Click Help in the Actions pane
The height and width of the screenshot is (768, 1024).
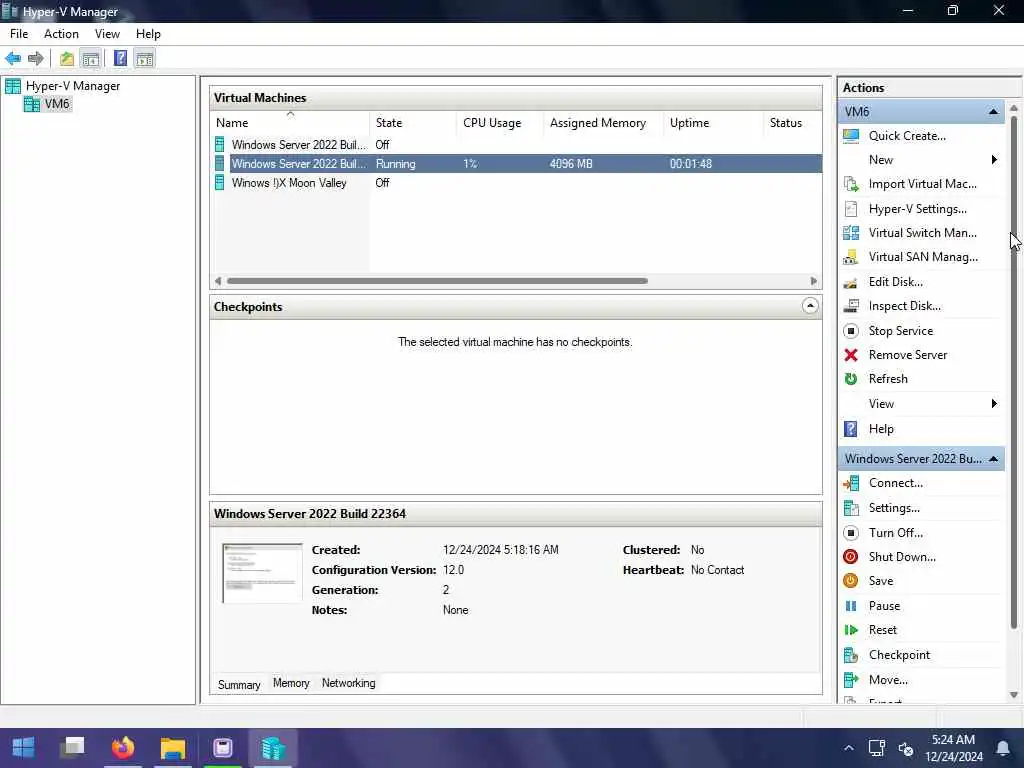coord(880,429)
